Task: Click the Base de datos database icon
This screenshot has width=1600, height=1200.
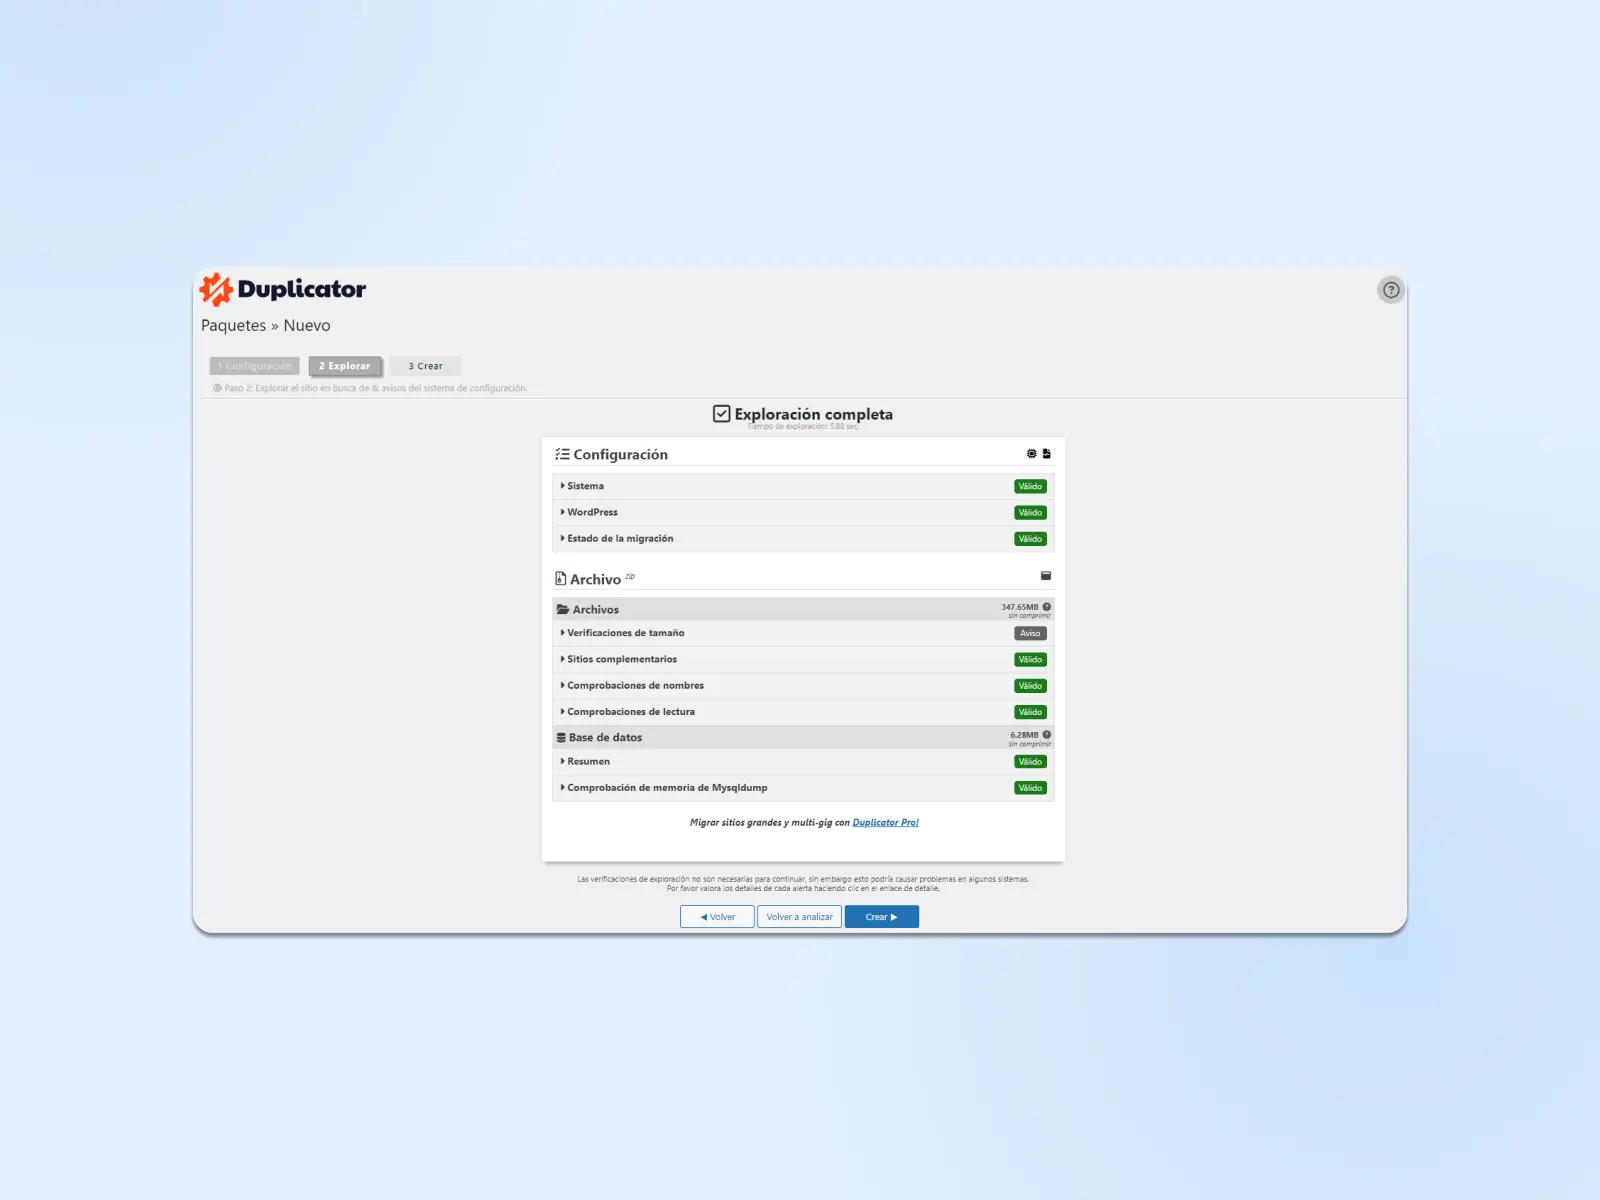Action: 561,738
